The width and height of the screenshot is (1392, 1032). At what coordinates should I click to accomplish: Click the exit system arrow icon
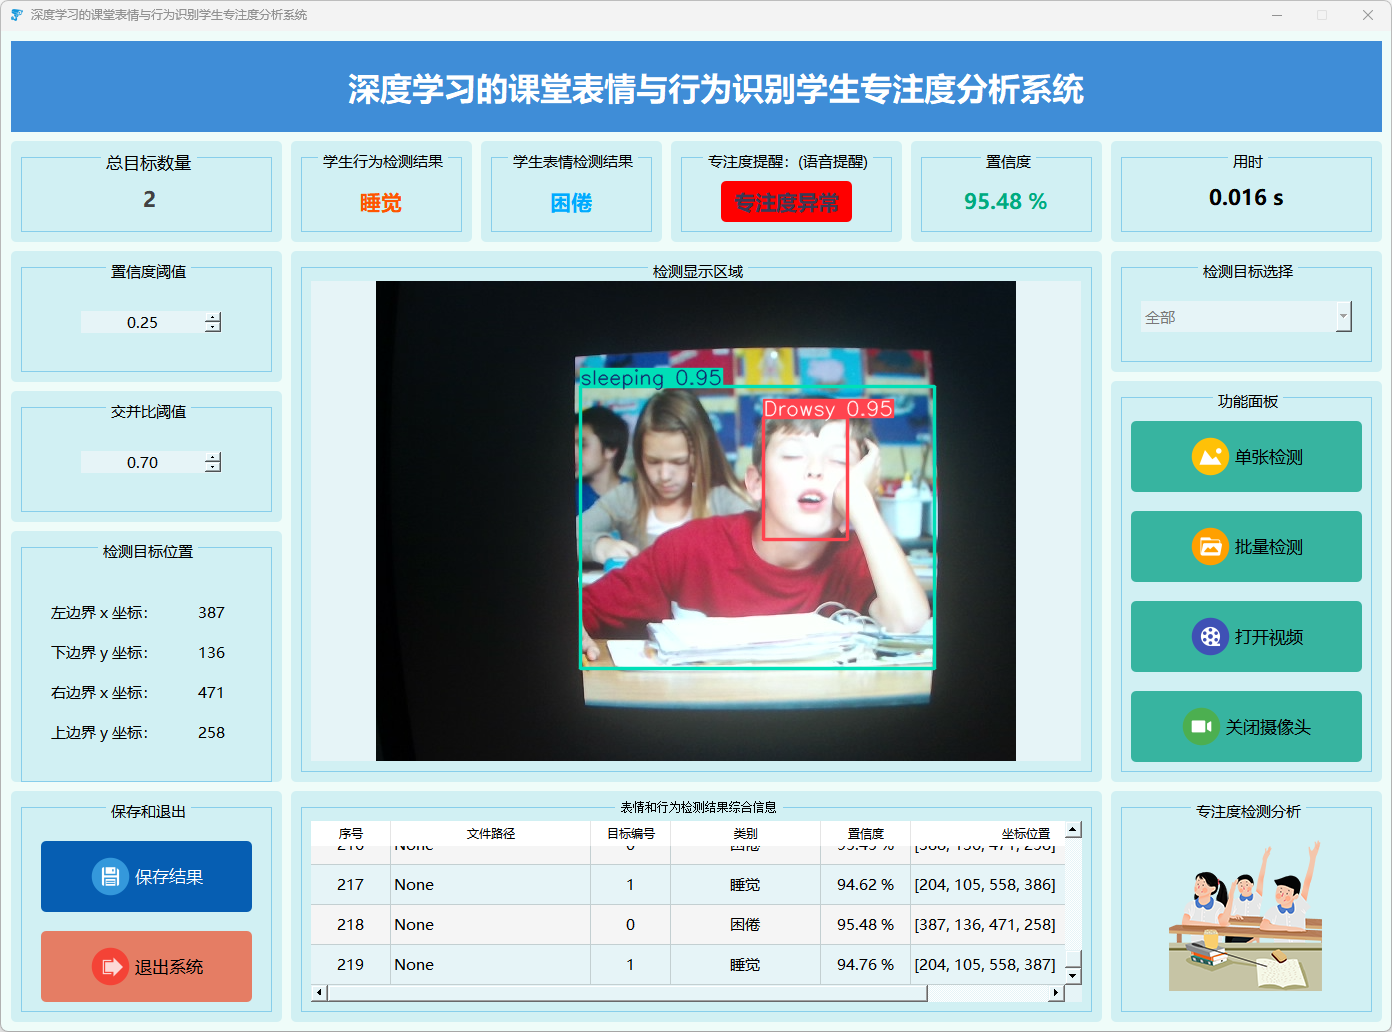[x=110, y=967]
